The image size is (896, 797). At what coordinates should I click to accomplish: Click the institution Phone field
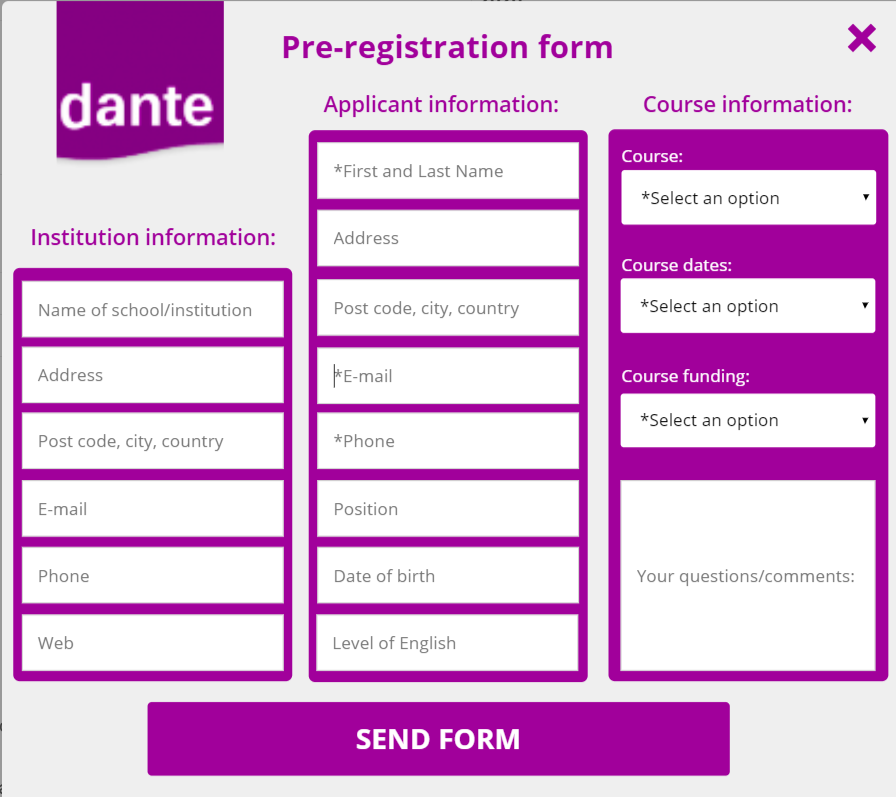(153, 576)
